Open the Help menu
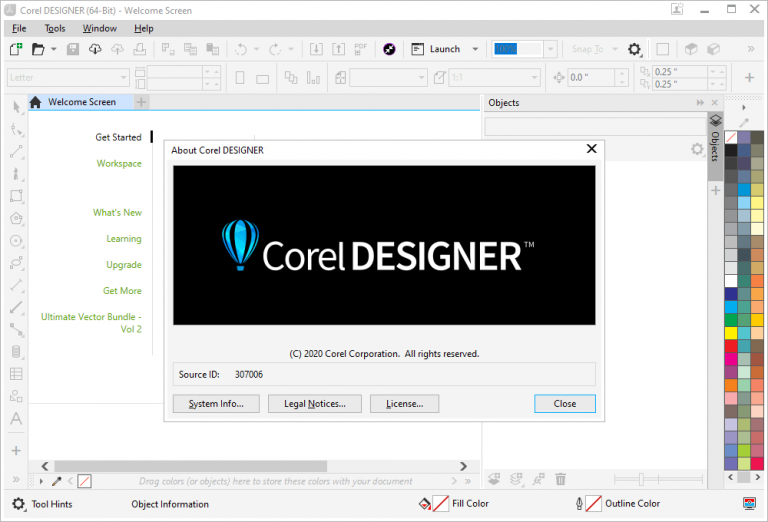 144,28
